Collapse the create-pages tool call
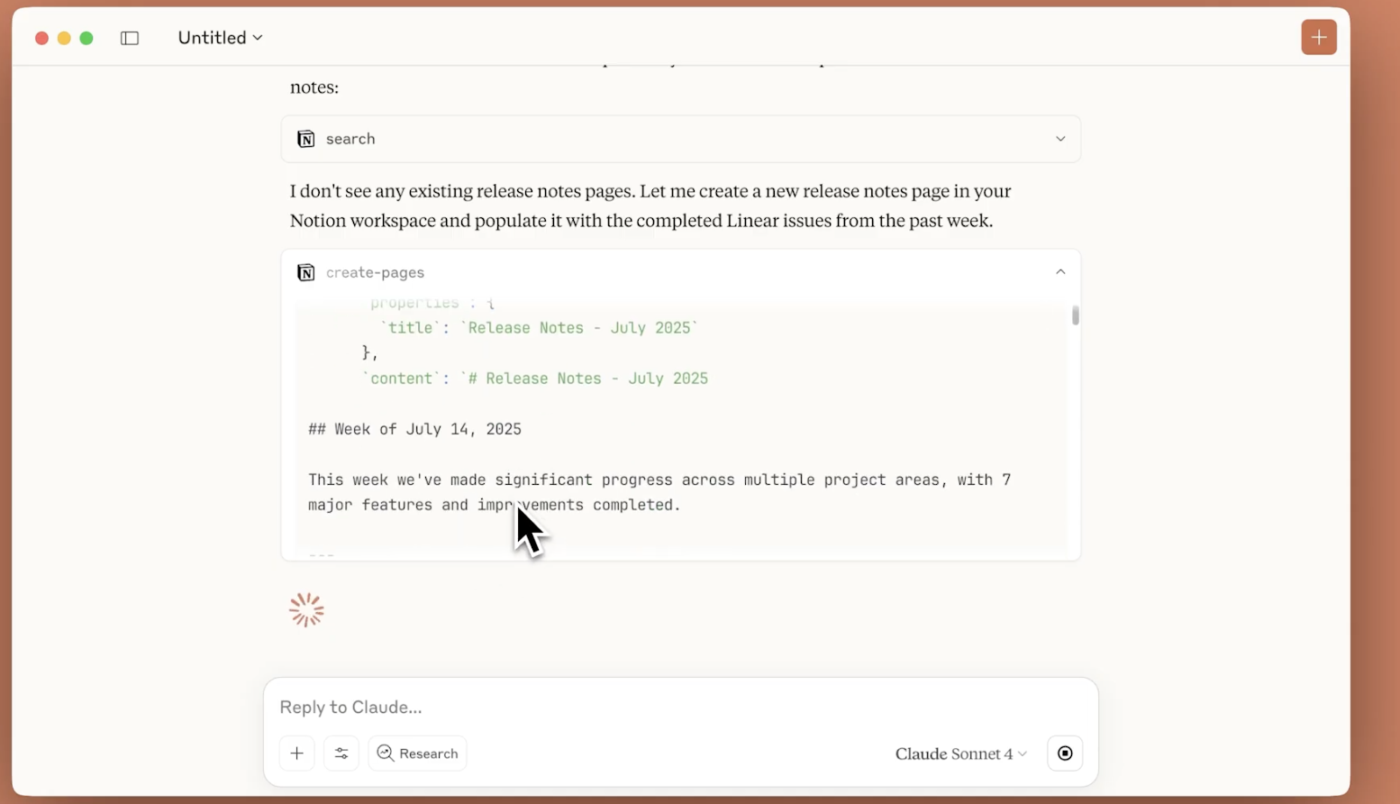 tap(1060, 272)
